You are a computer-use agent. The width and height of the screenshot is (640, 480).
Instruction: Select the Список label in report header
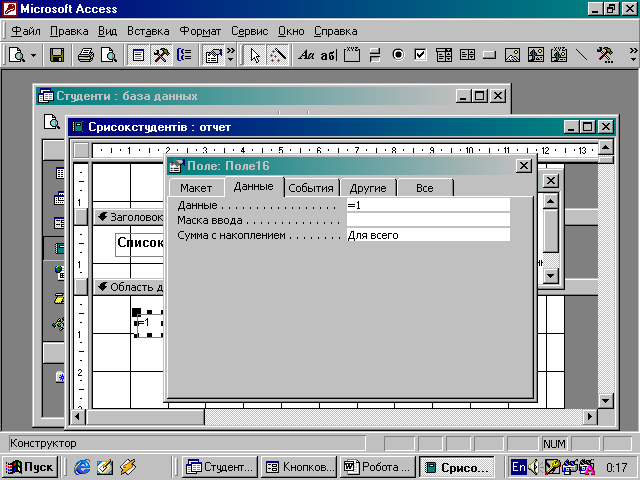[x=140, y=244]
